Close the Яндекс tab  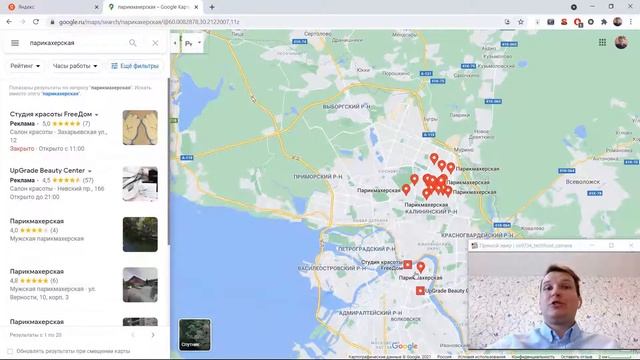point(96,7)
